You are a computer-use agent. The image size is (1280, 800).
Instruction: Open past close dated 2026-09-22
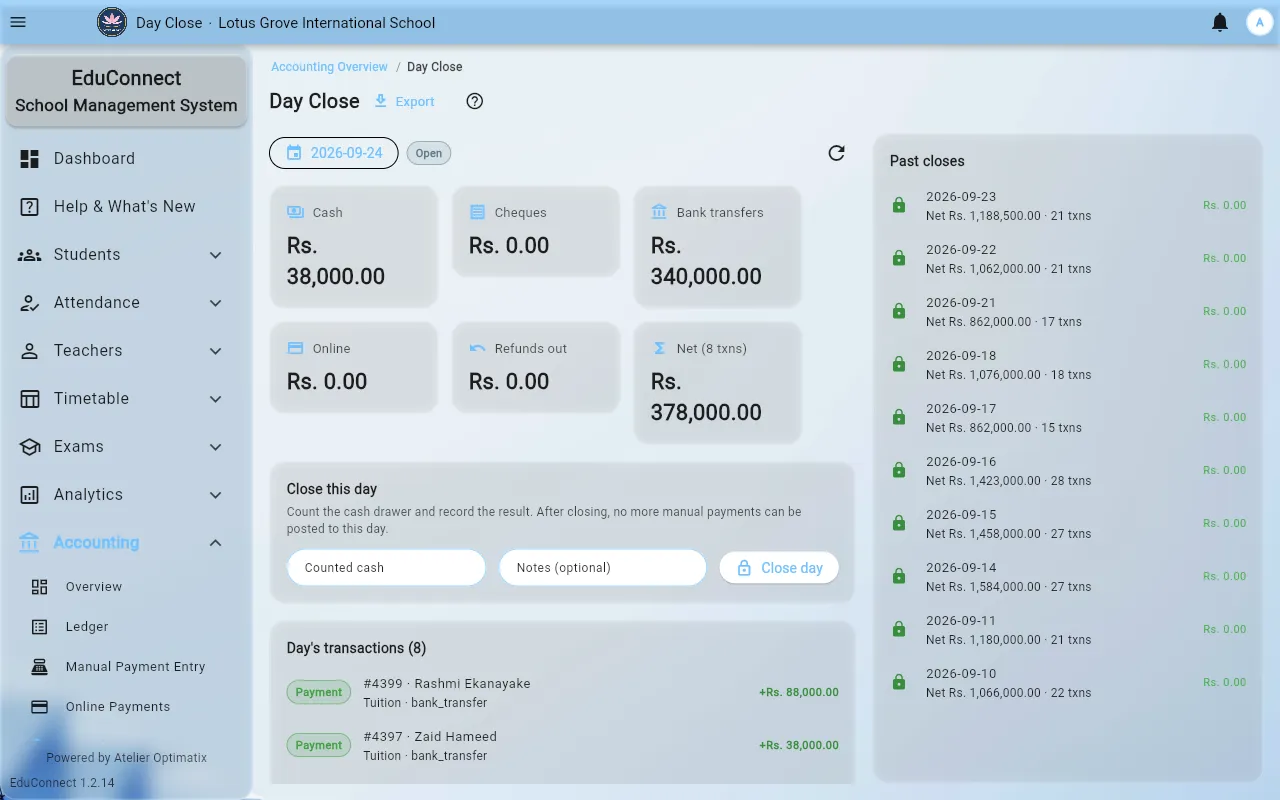(x=1068, y=258)
